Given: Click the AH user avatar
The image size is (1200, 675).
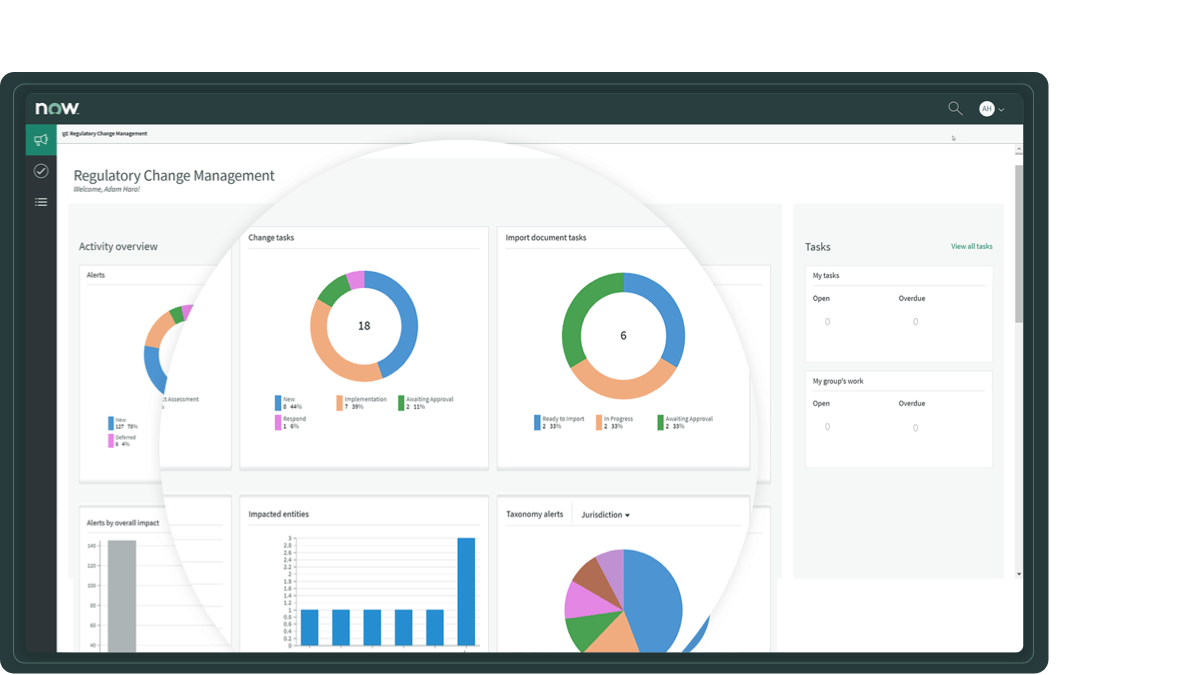Looking at the screenshot, I should (x=987, y=109).
